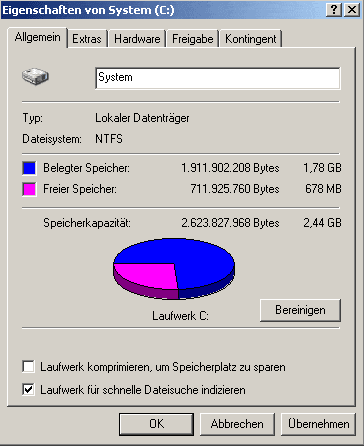Enable Laufwerk komprimieren checkbox
The width and height of the screenshot is (364, 446).
pyautogui.click(x=29, y=367)
